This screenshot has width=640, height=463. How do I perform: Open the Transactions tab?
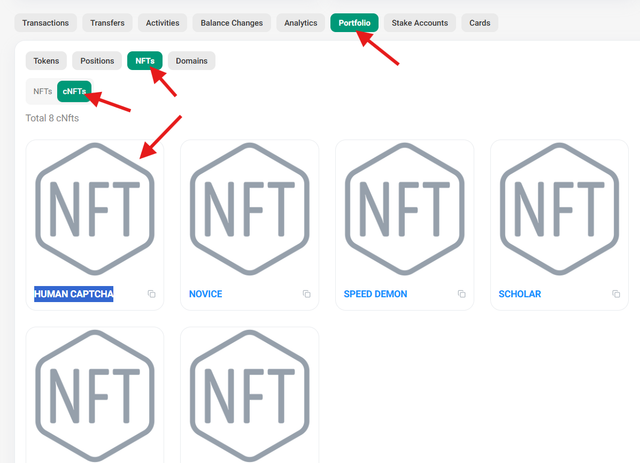[45, 23]
